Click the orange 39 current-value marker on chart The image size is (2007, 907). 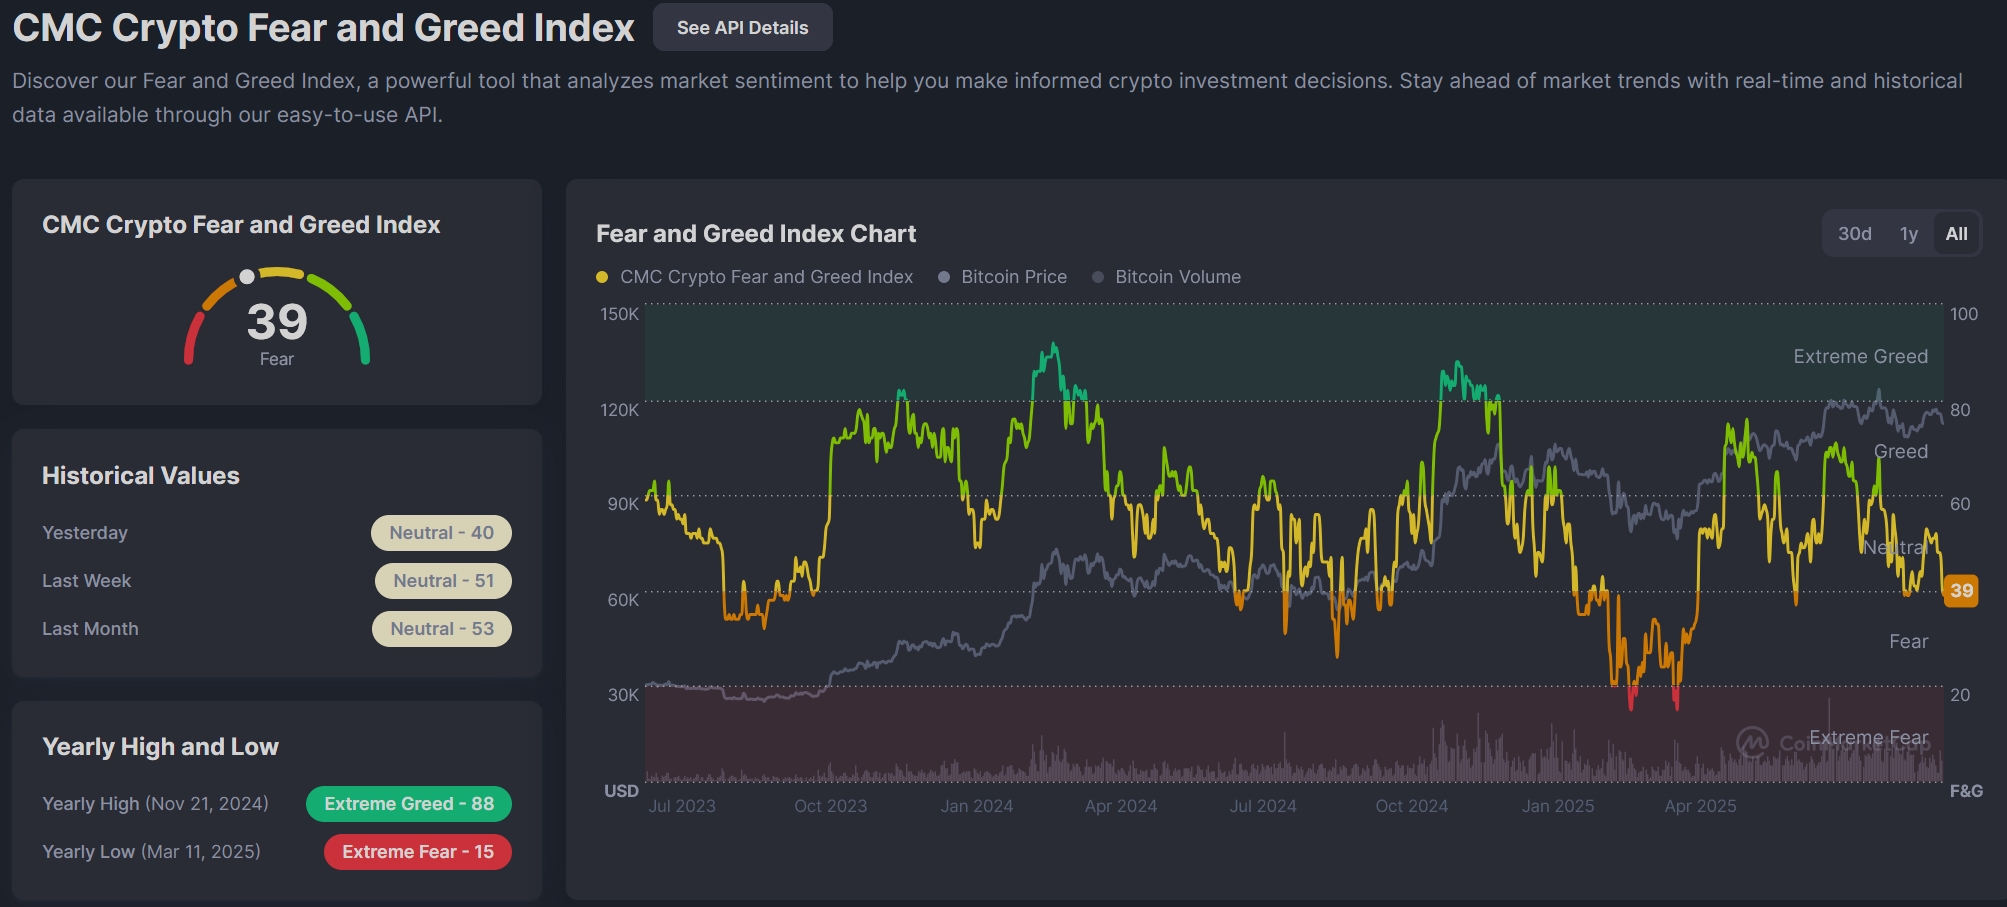(x=1961, y=590)
